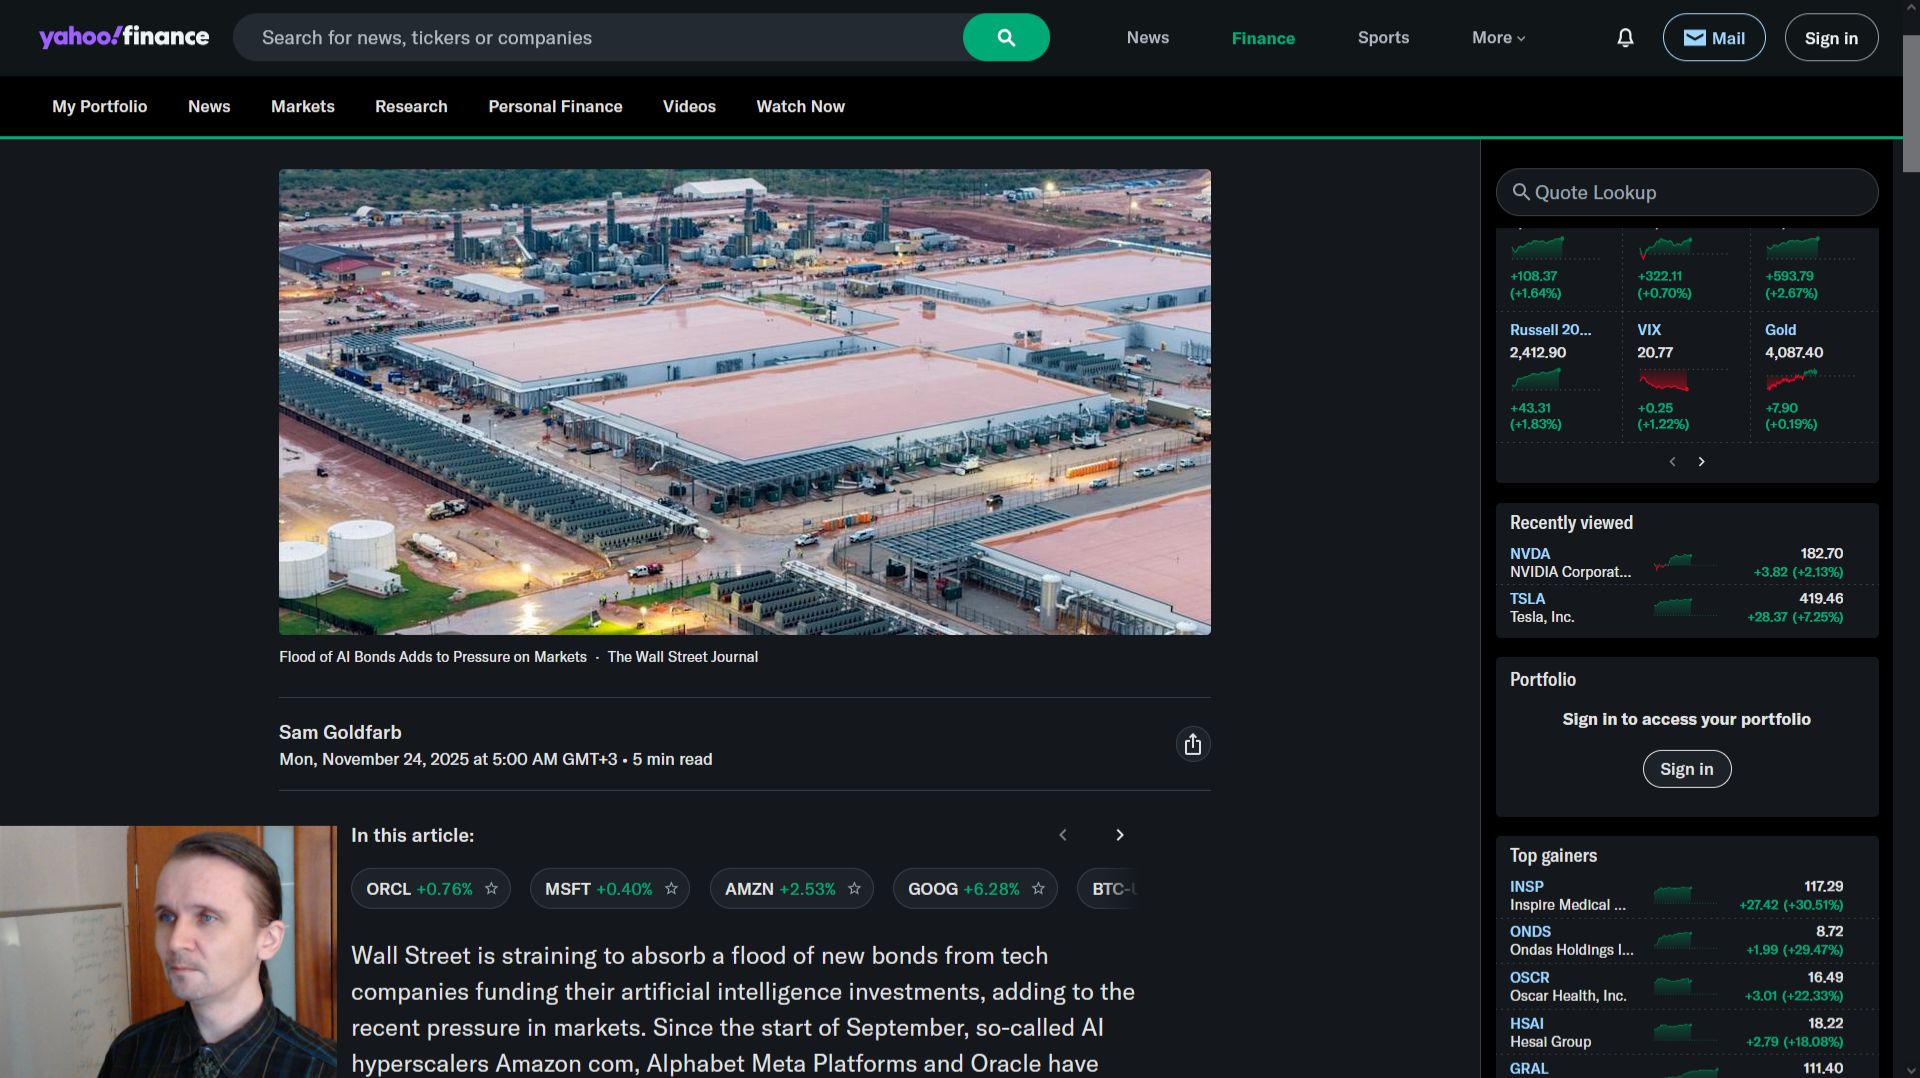Show previous tickers in this article
Viewport: 1920px width, 1078px height.
click(1063, 835)
